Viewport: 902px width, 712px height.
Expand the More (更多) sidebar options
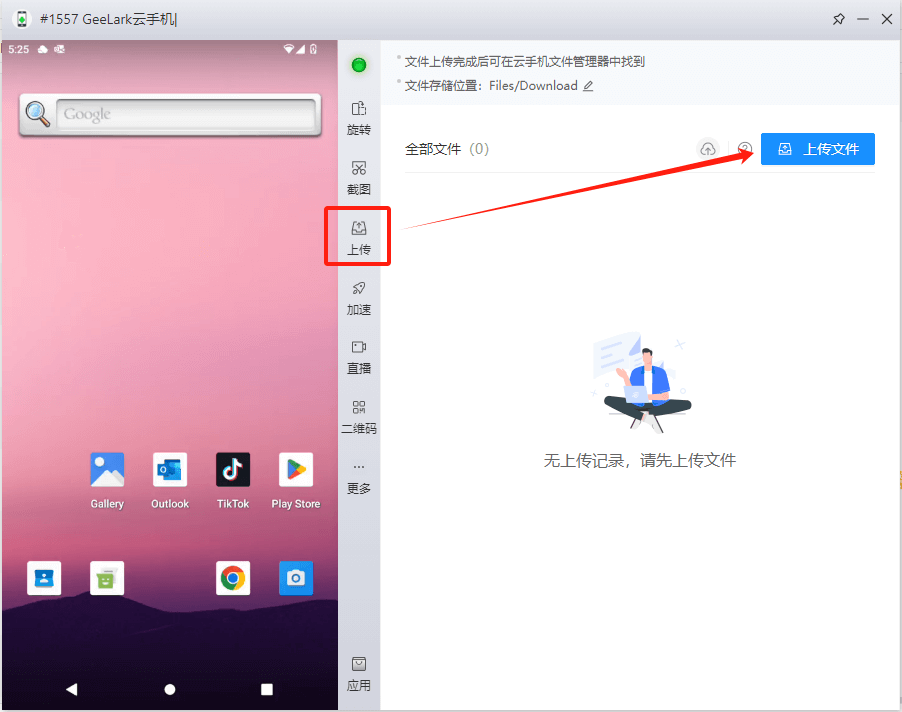[358, 477]
